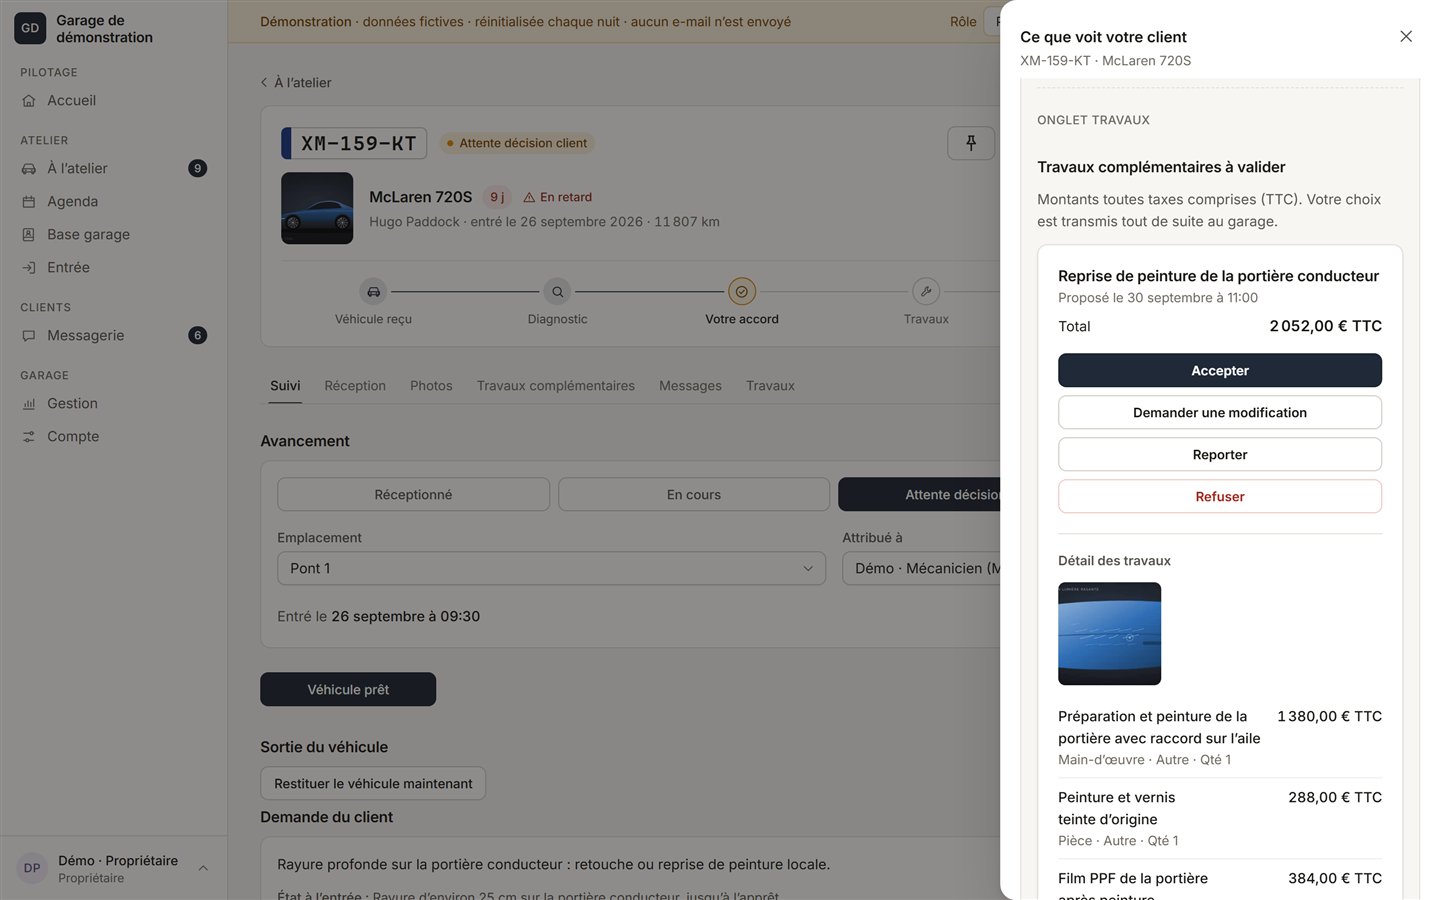Switch to the Suivi tab
The height and width of the screenshot is (900, 1440).
click(285, 386)
